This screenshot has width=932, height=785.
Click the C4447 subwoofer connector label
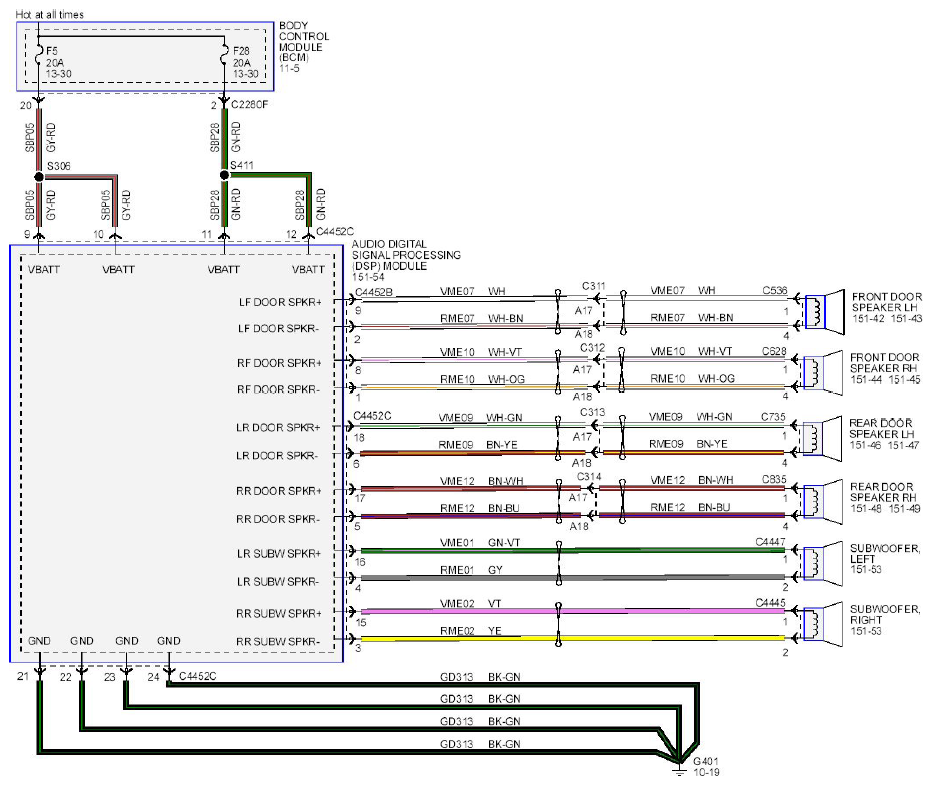770,541
